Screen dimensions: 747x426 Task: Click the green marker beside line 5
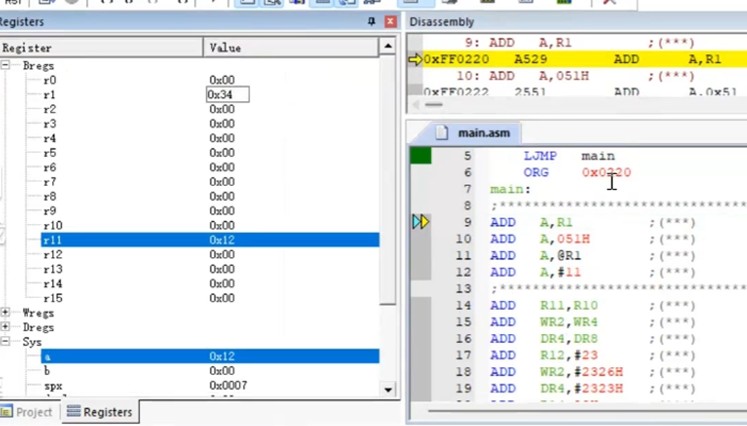(x=421, y=156)
